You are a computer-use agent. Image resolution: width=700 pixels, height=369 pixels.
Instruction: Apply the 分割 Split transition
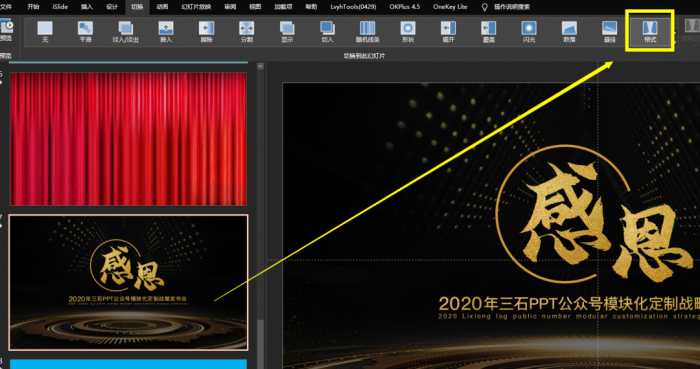coord(246,32)
